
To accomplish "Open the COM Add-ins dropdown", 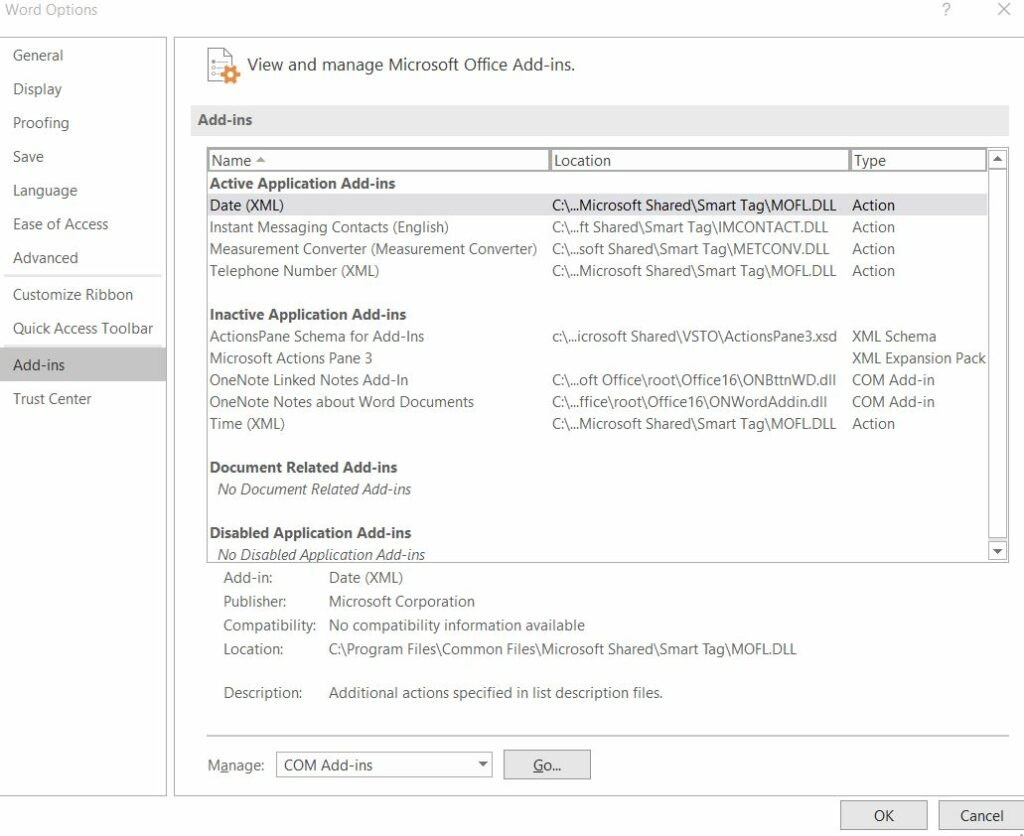I will click(384, 764).
